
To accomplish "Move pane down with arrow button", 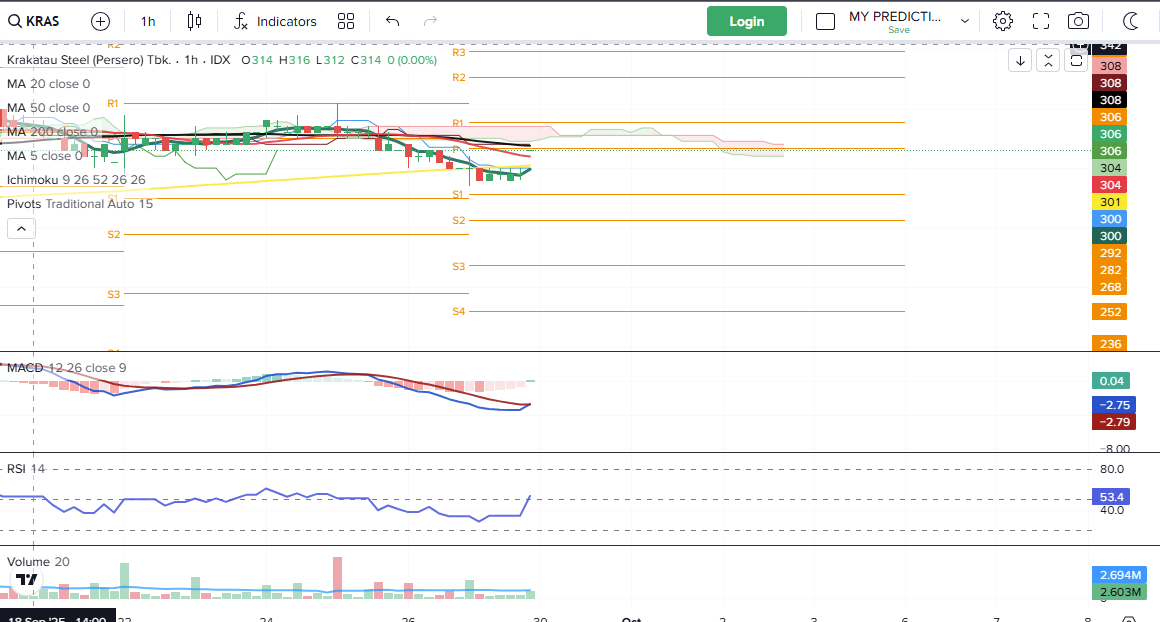I will click(x=1020, y=61).
